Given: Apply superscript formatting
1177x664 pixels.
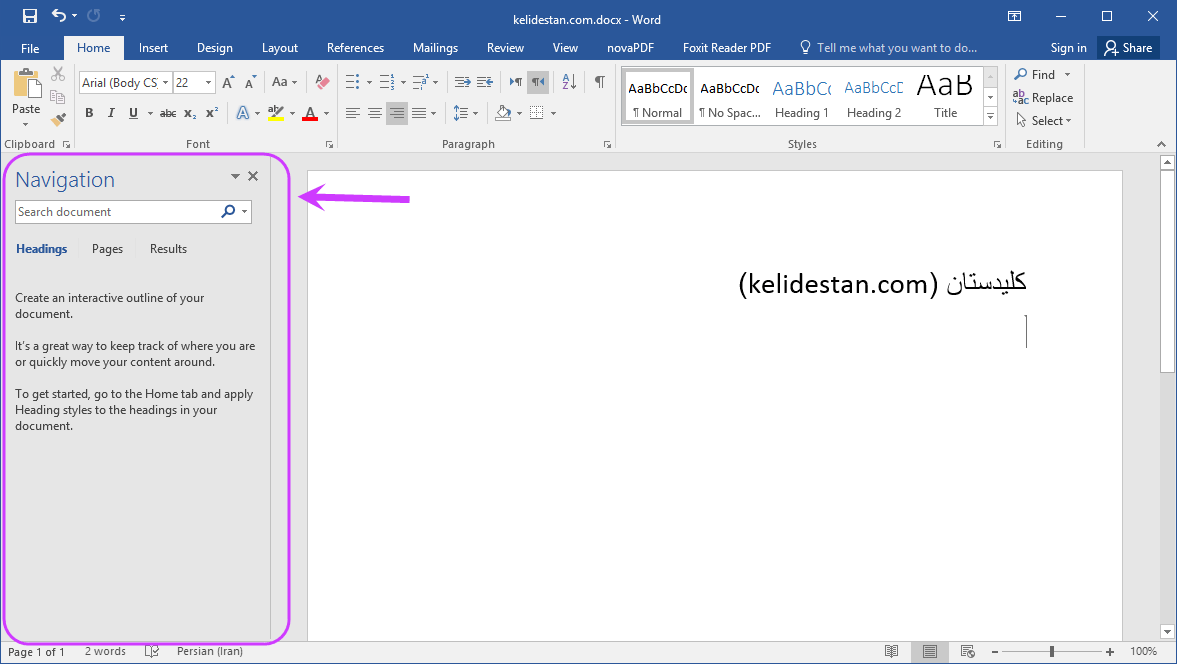Looking at the screenshot, I should point(212,113).
